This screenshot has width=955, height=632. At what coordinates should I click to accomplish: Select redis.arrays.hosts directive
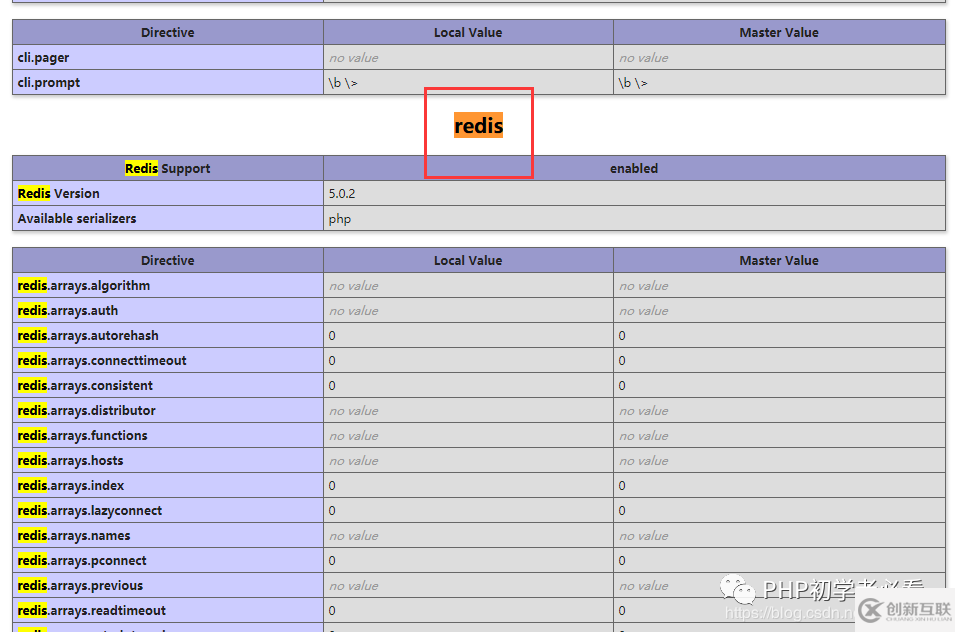(x=167, y=460)
